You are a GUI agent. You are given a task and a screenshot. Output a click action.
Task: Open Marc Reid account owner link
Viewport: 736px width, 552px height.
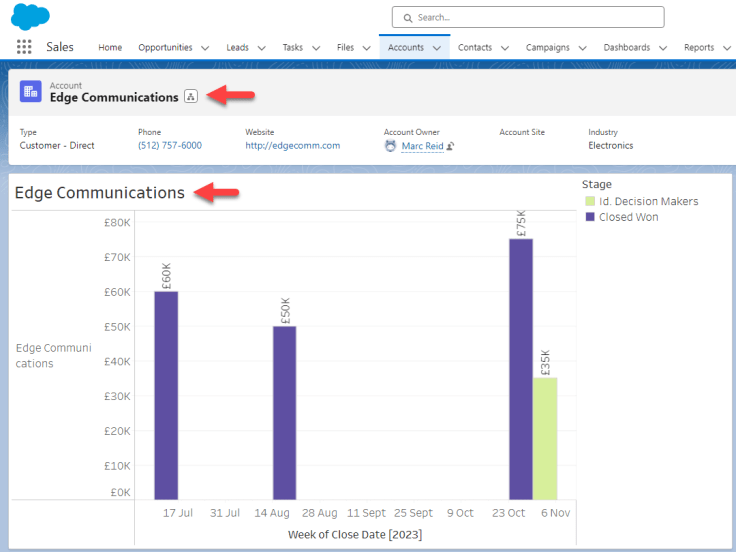click(422, 146)
